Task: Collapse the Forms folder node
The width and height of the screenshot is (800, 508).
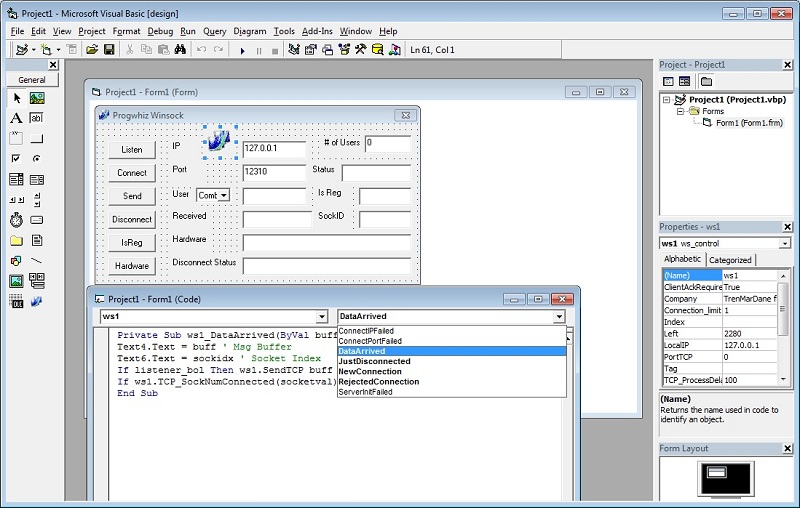Action: 680,111
